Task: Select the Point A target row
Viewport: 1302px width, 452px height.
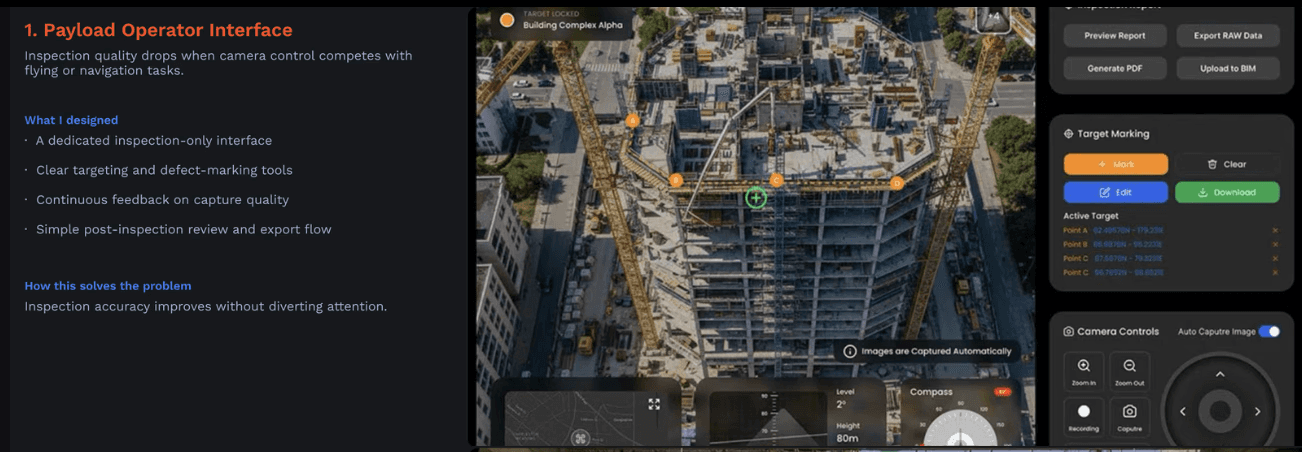Action: click(1171, 230)
